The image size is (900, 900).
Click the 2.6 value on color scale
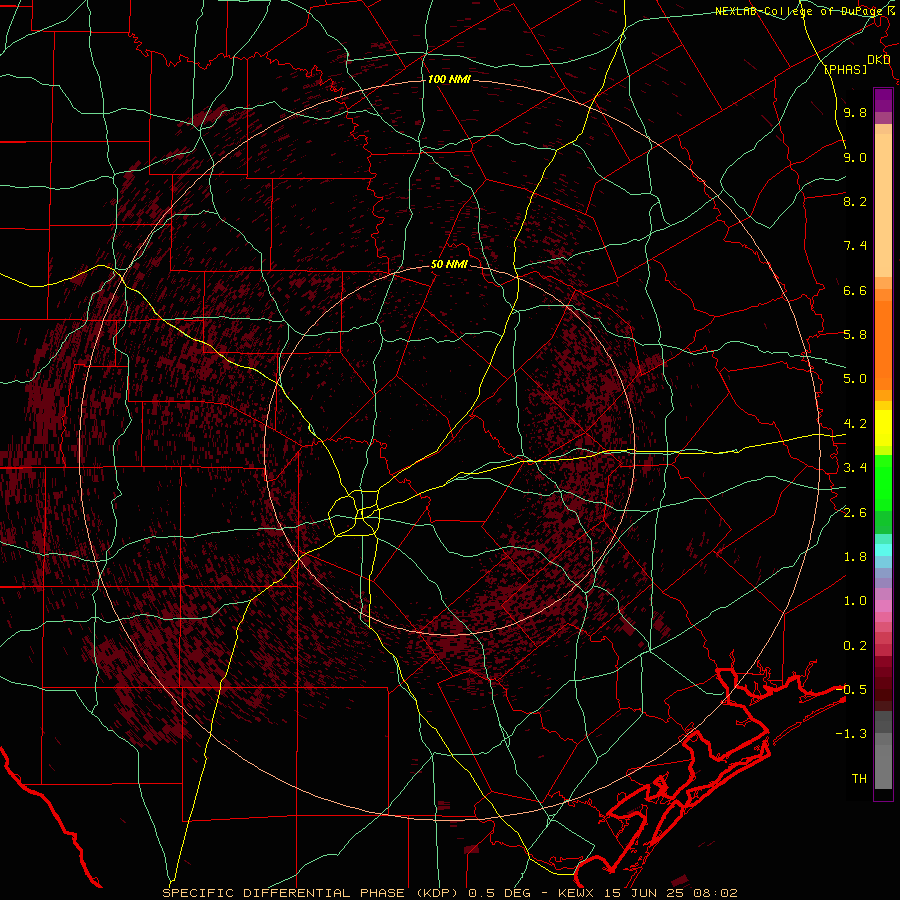click(x=855, y=513)
